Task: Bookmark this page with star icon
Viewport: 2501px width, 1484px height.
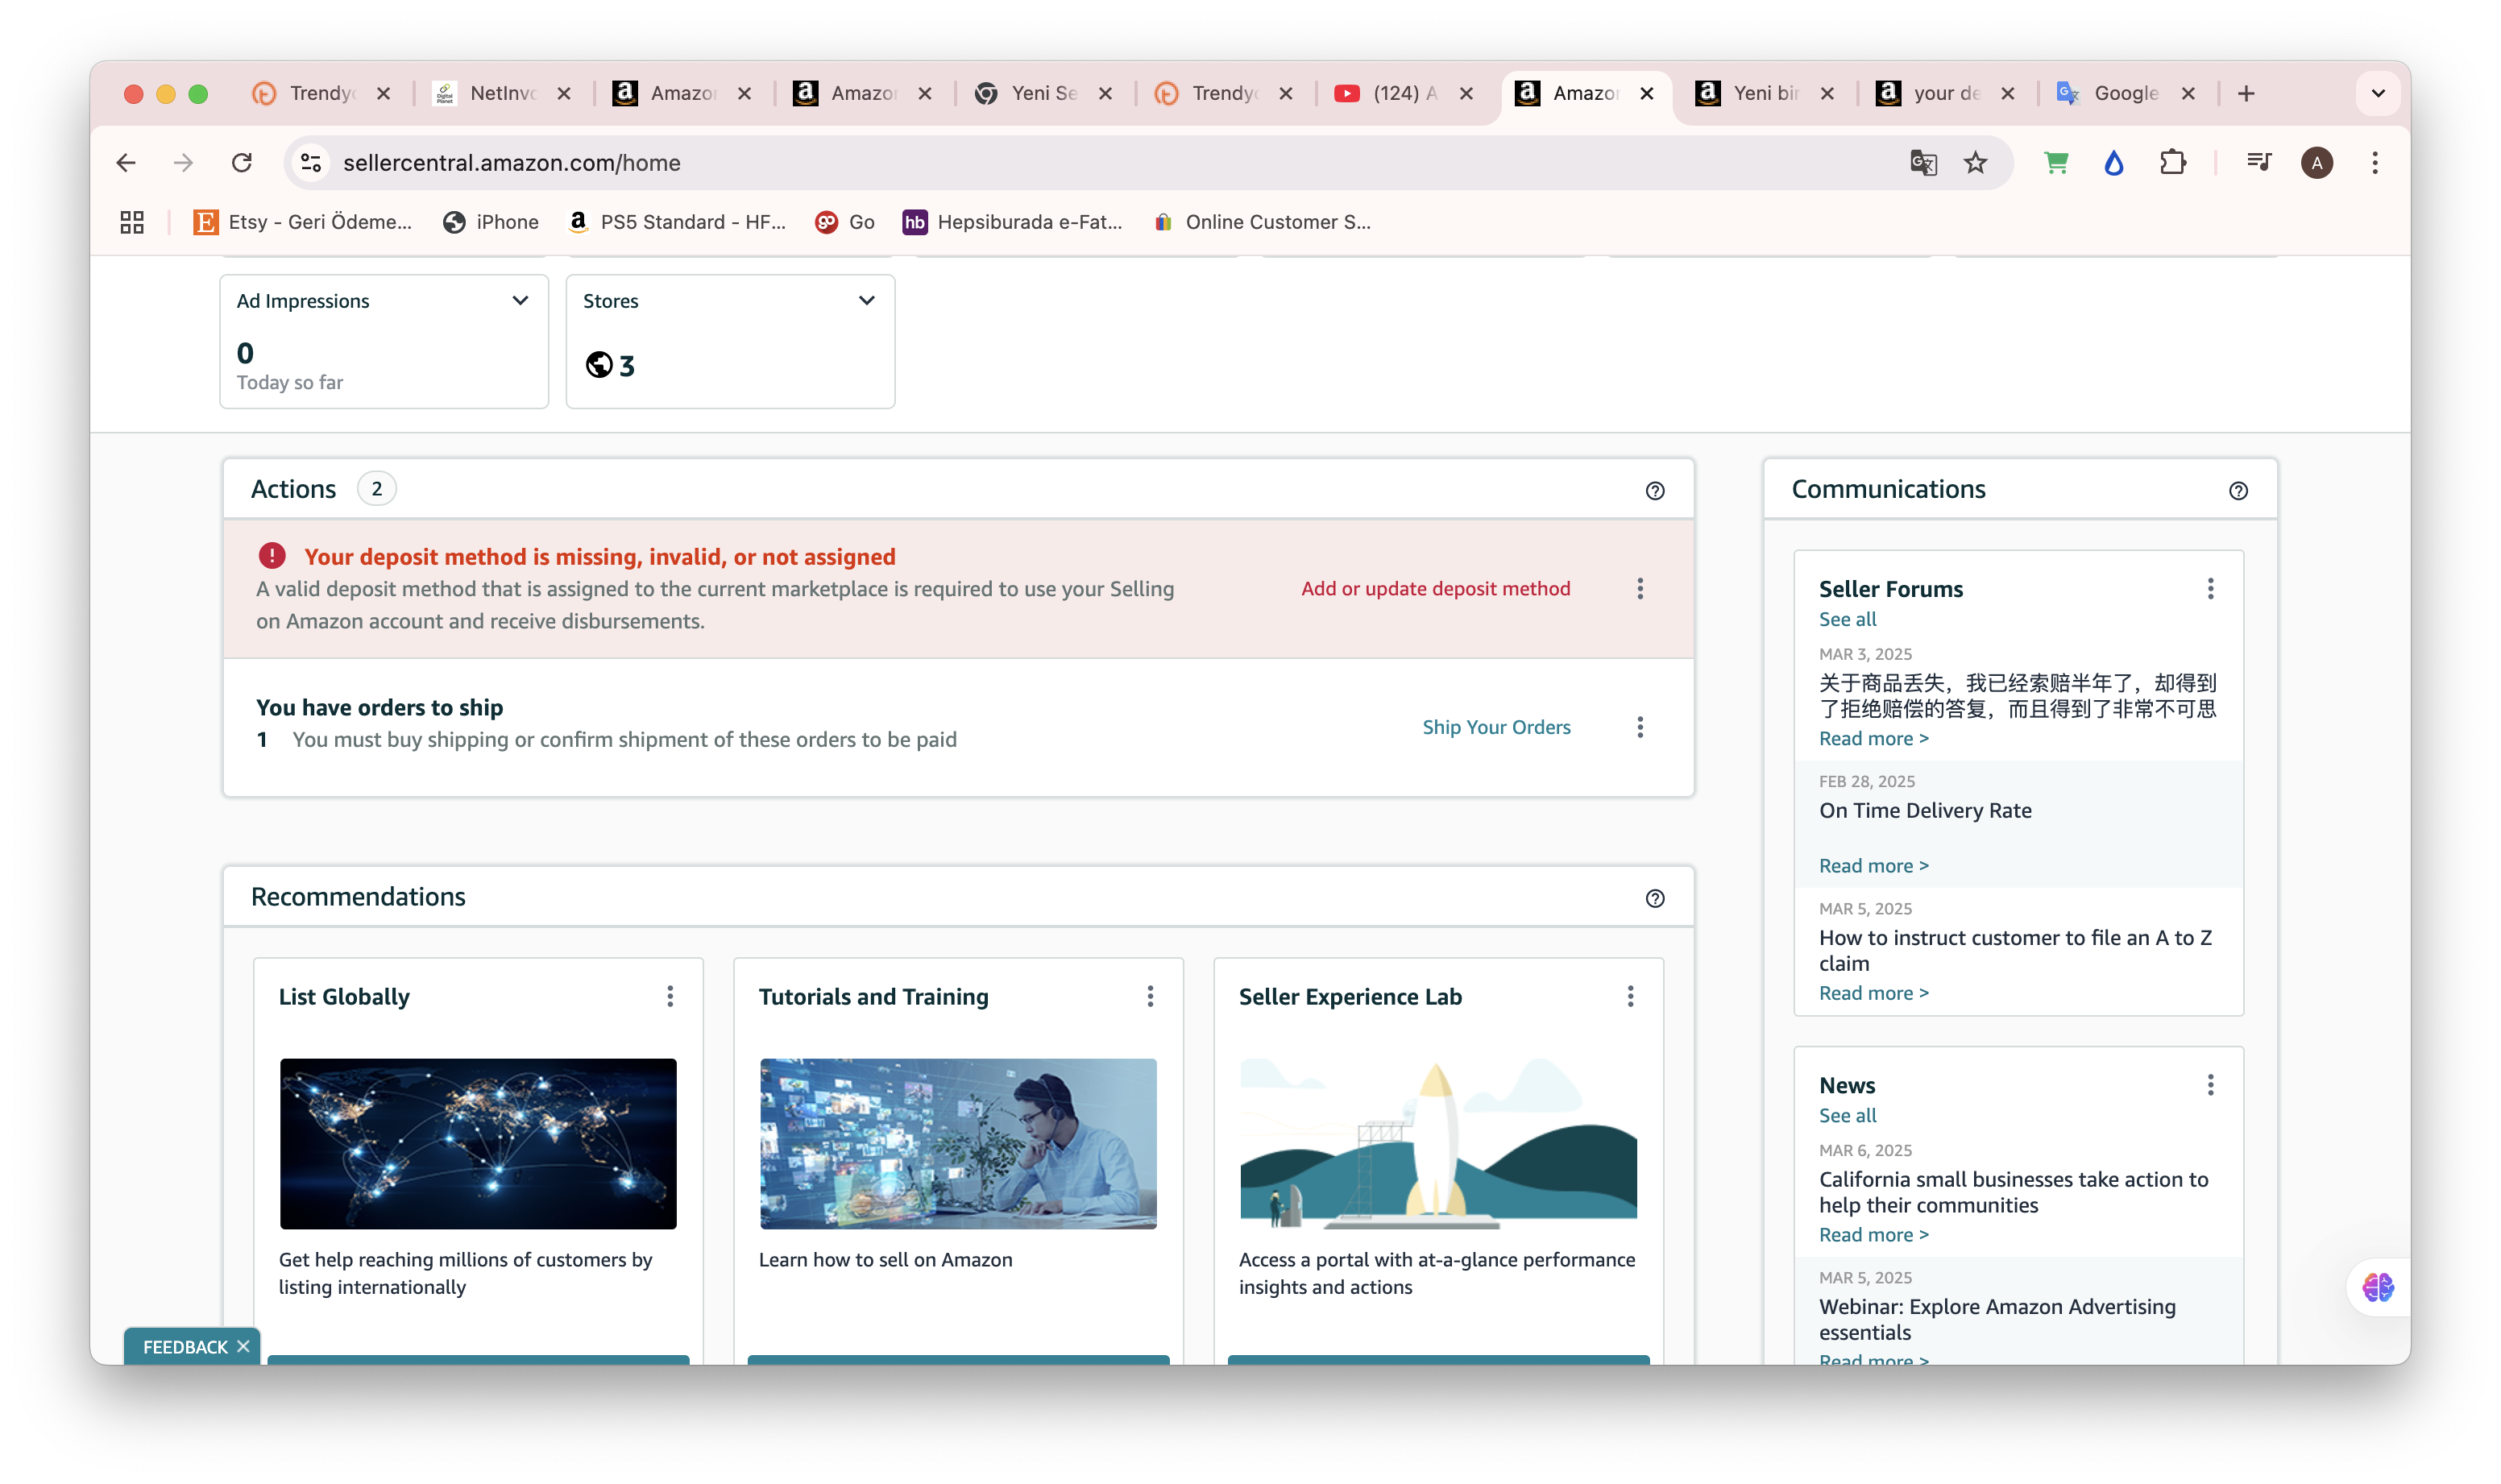Action: coord(1975,163)
